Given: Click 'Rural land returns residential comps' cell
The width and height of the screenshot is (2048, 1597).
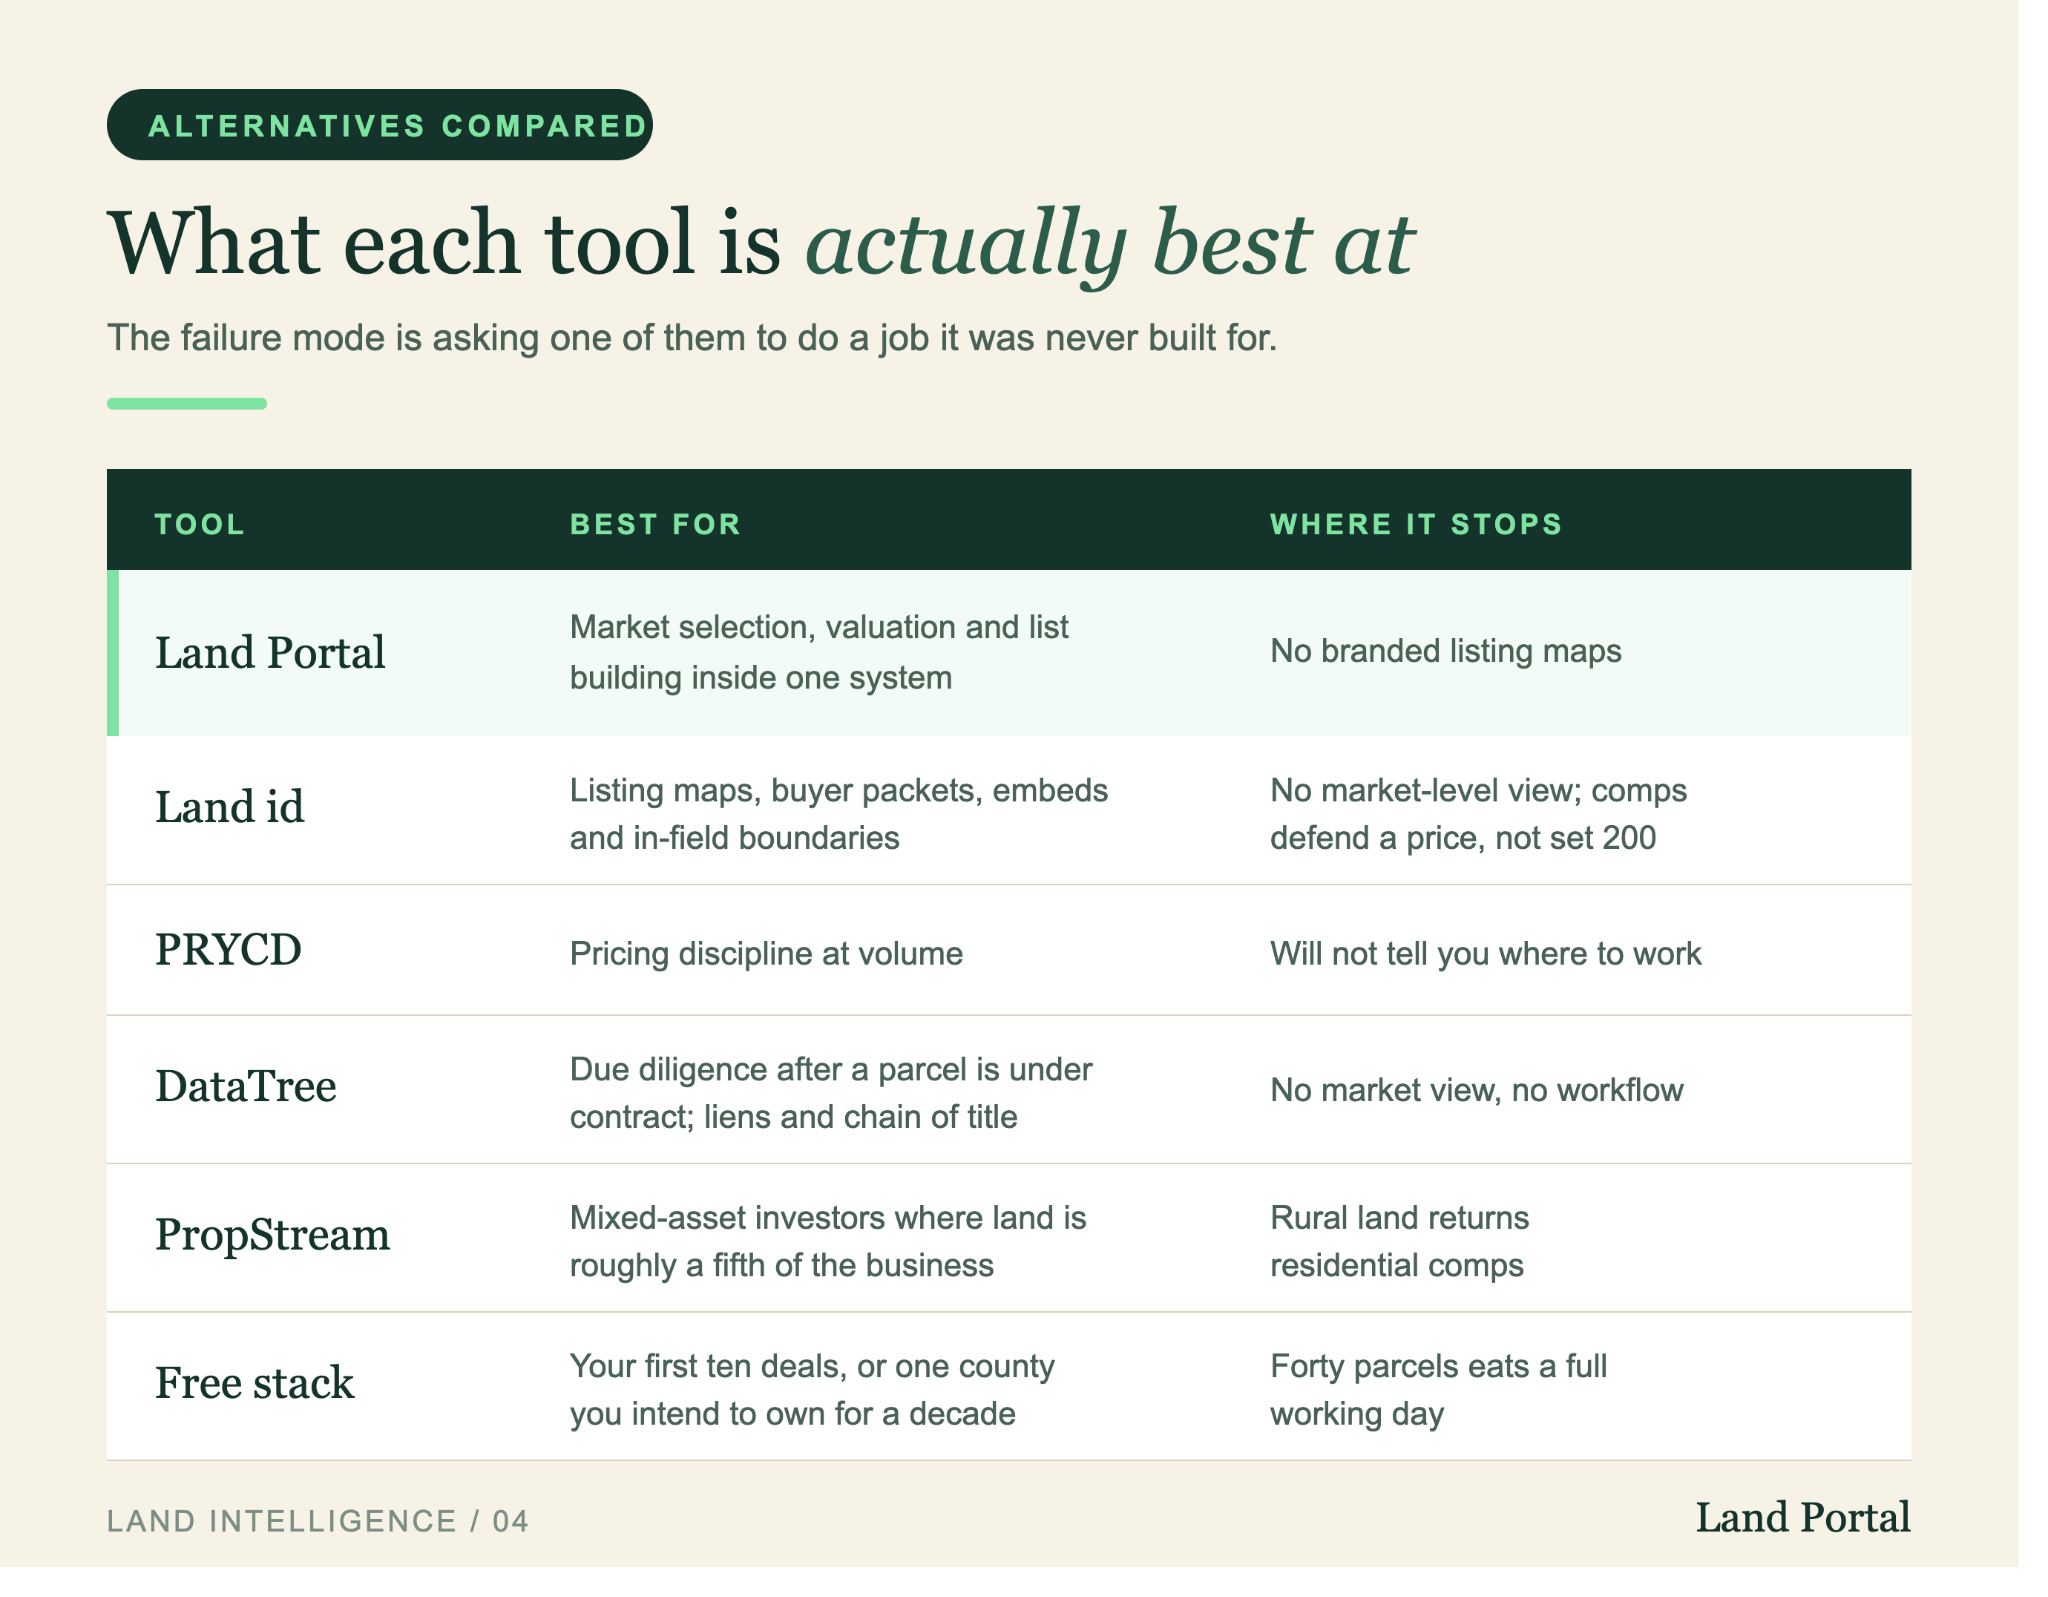Looking at the screenshot, I should coord(1400,1241).
